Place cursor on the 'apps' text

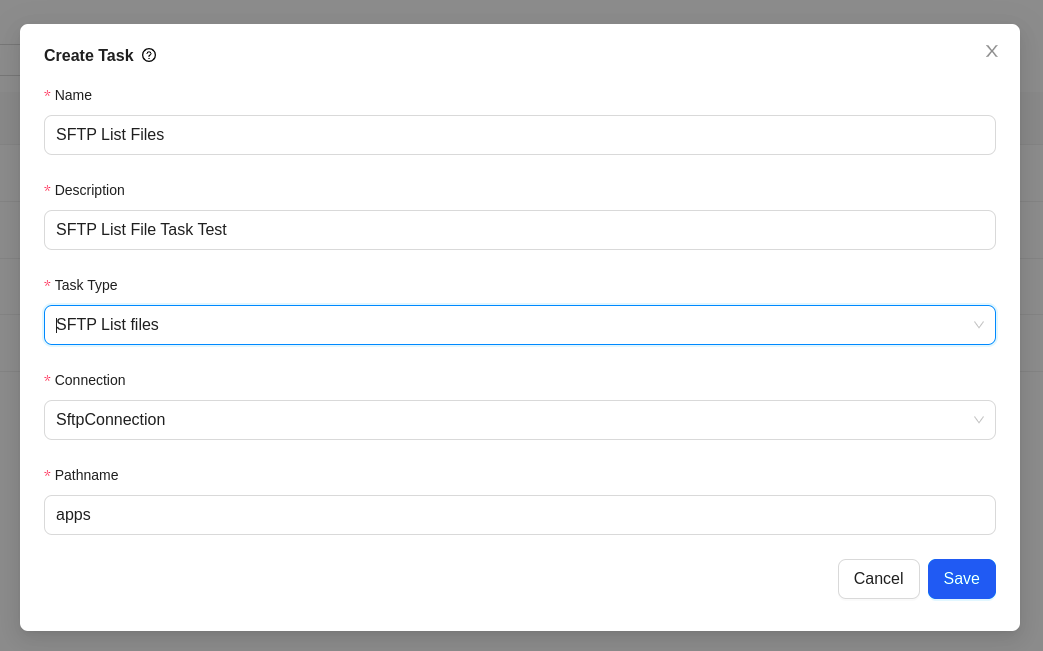pyautogui.click(x=73, y=515)
